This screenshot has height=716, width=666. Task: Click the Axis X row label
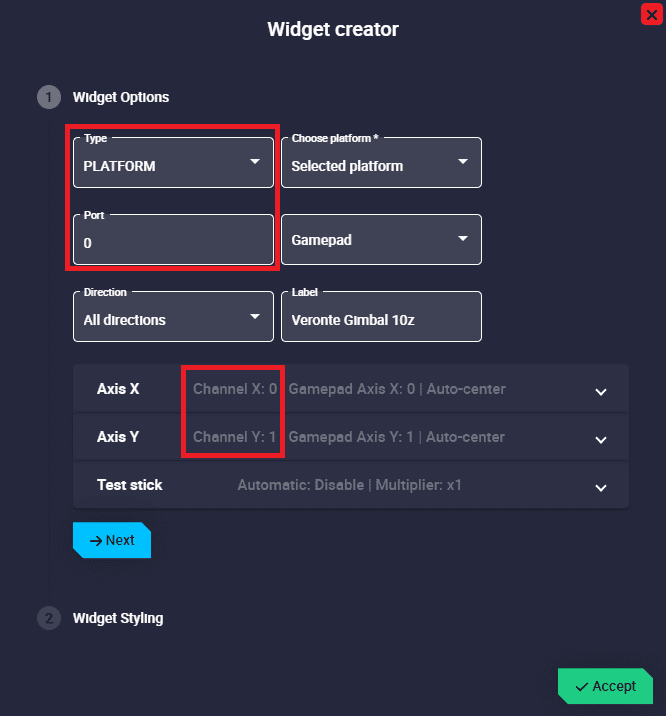coord(118,388)
